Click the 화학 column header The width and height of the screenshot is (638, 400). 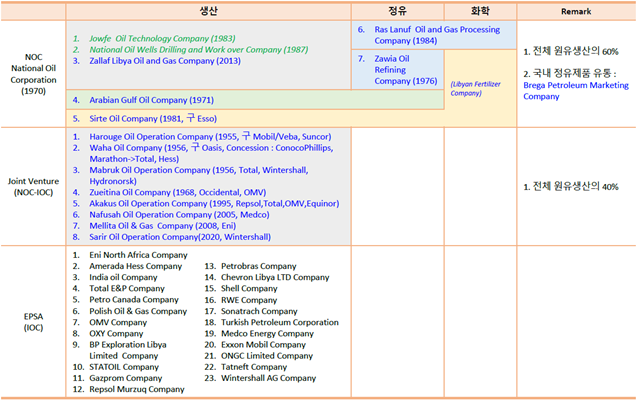[480, 11]
